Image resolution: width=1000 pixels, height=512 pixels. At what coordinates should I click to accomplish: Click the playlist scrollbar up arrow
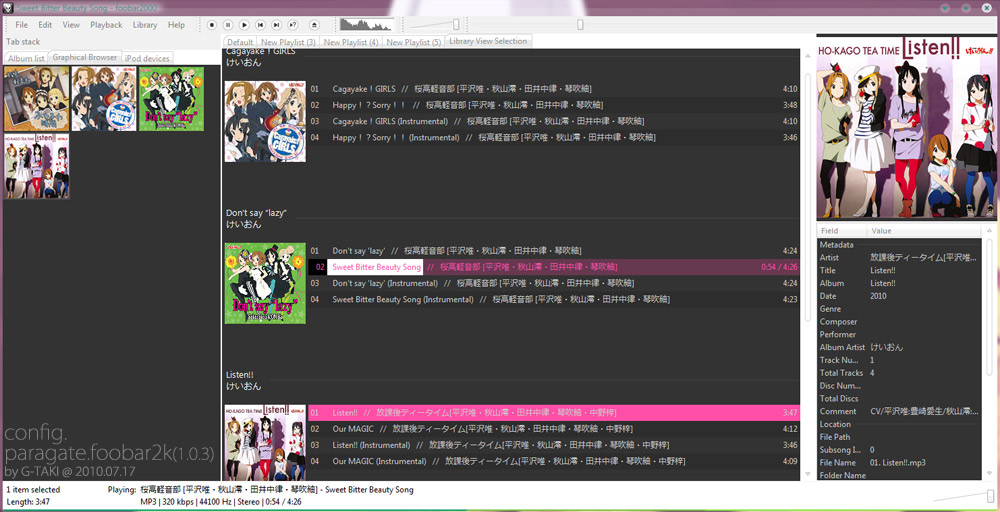pos(807,57)
